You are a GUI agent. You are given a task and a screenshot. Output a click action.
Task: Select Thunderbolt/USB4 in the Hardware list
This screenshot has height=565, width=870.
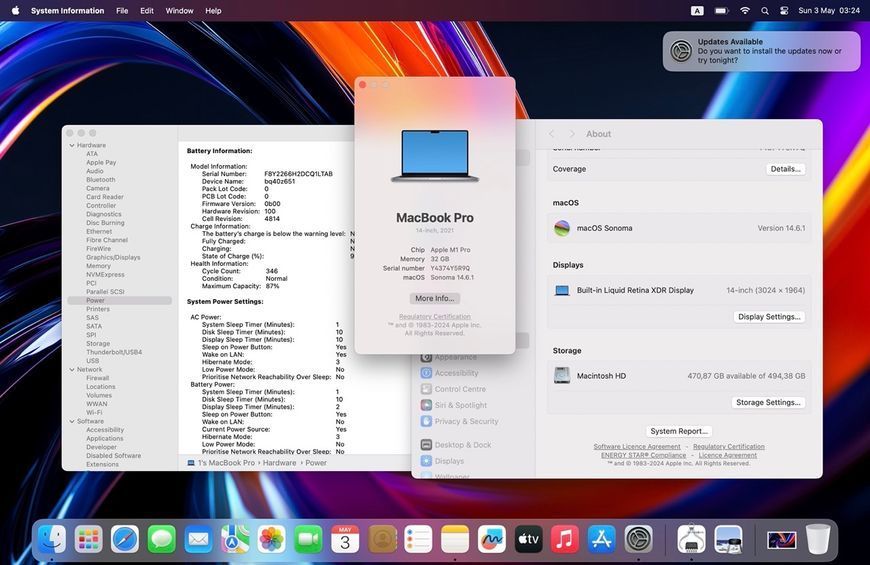coord(114,352)
